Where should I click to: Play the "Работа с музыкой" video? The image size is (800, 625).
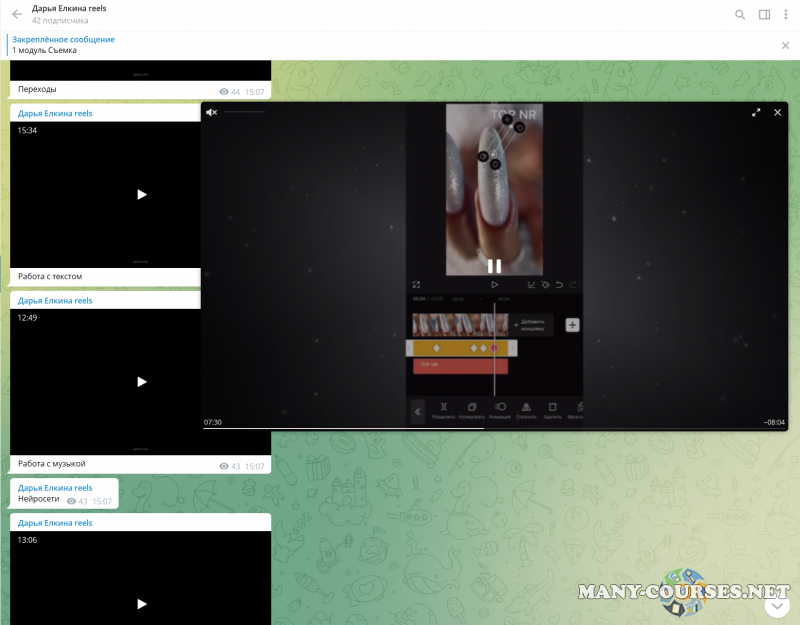click(141, 381)
